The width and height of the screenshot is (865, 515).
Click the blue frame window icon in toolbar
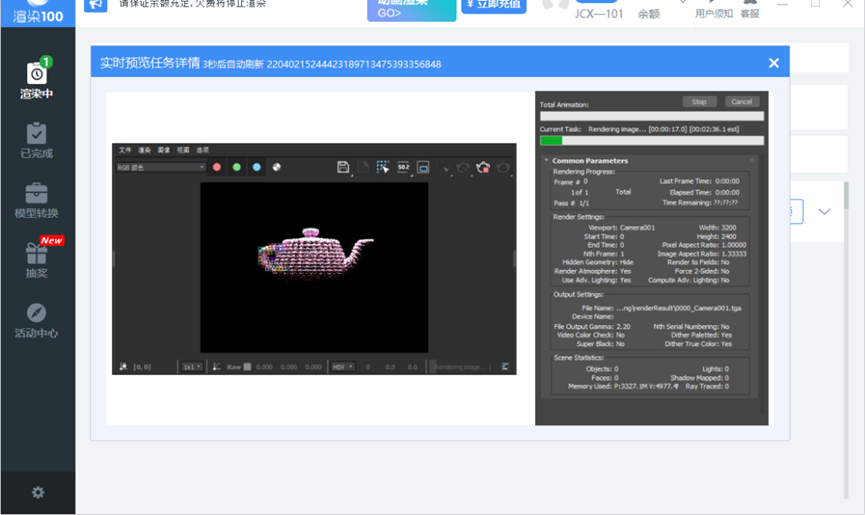click(x=423, y=167)
